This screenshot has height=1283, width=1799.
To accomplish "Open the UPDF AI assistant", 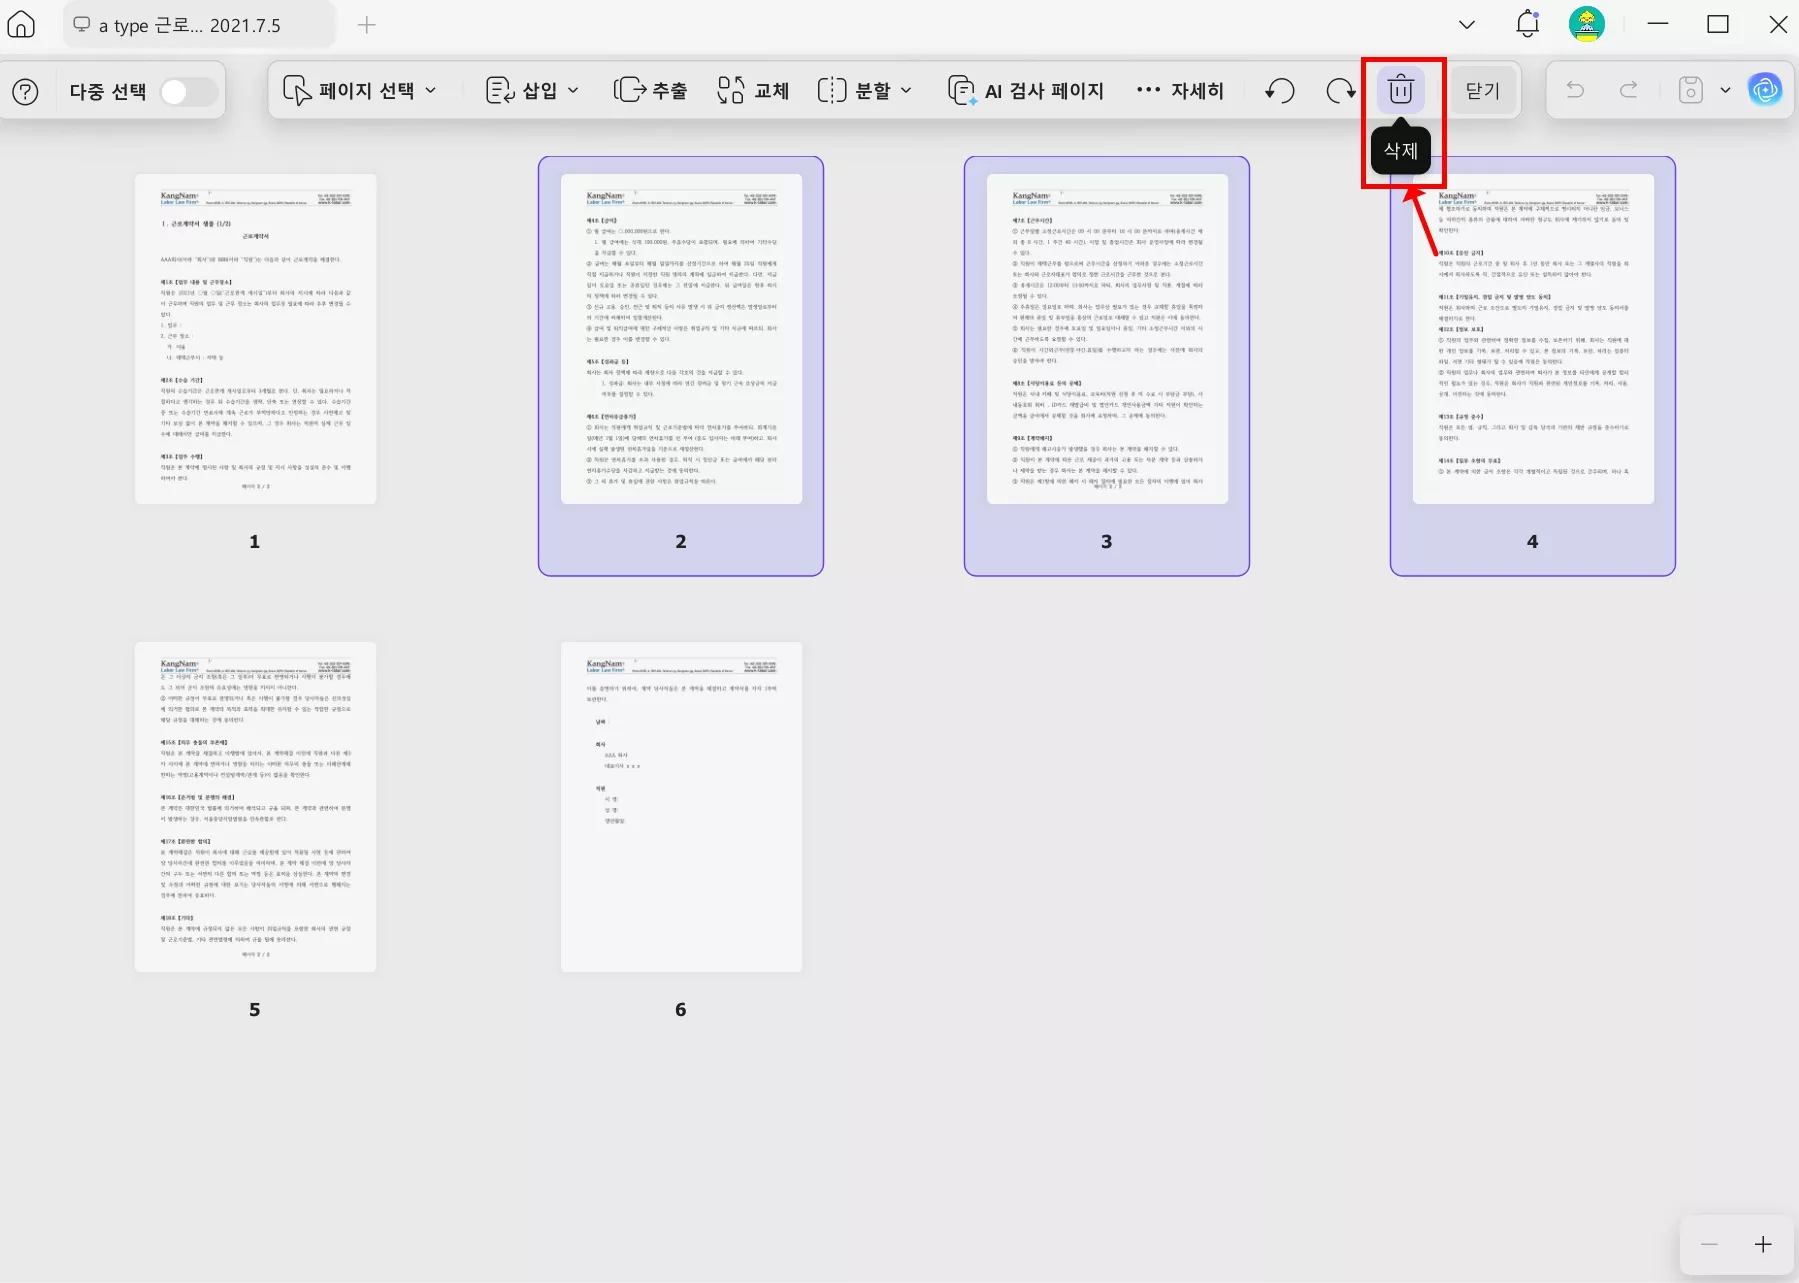I will [x=1766, y=89].
